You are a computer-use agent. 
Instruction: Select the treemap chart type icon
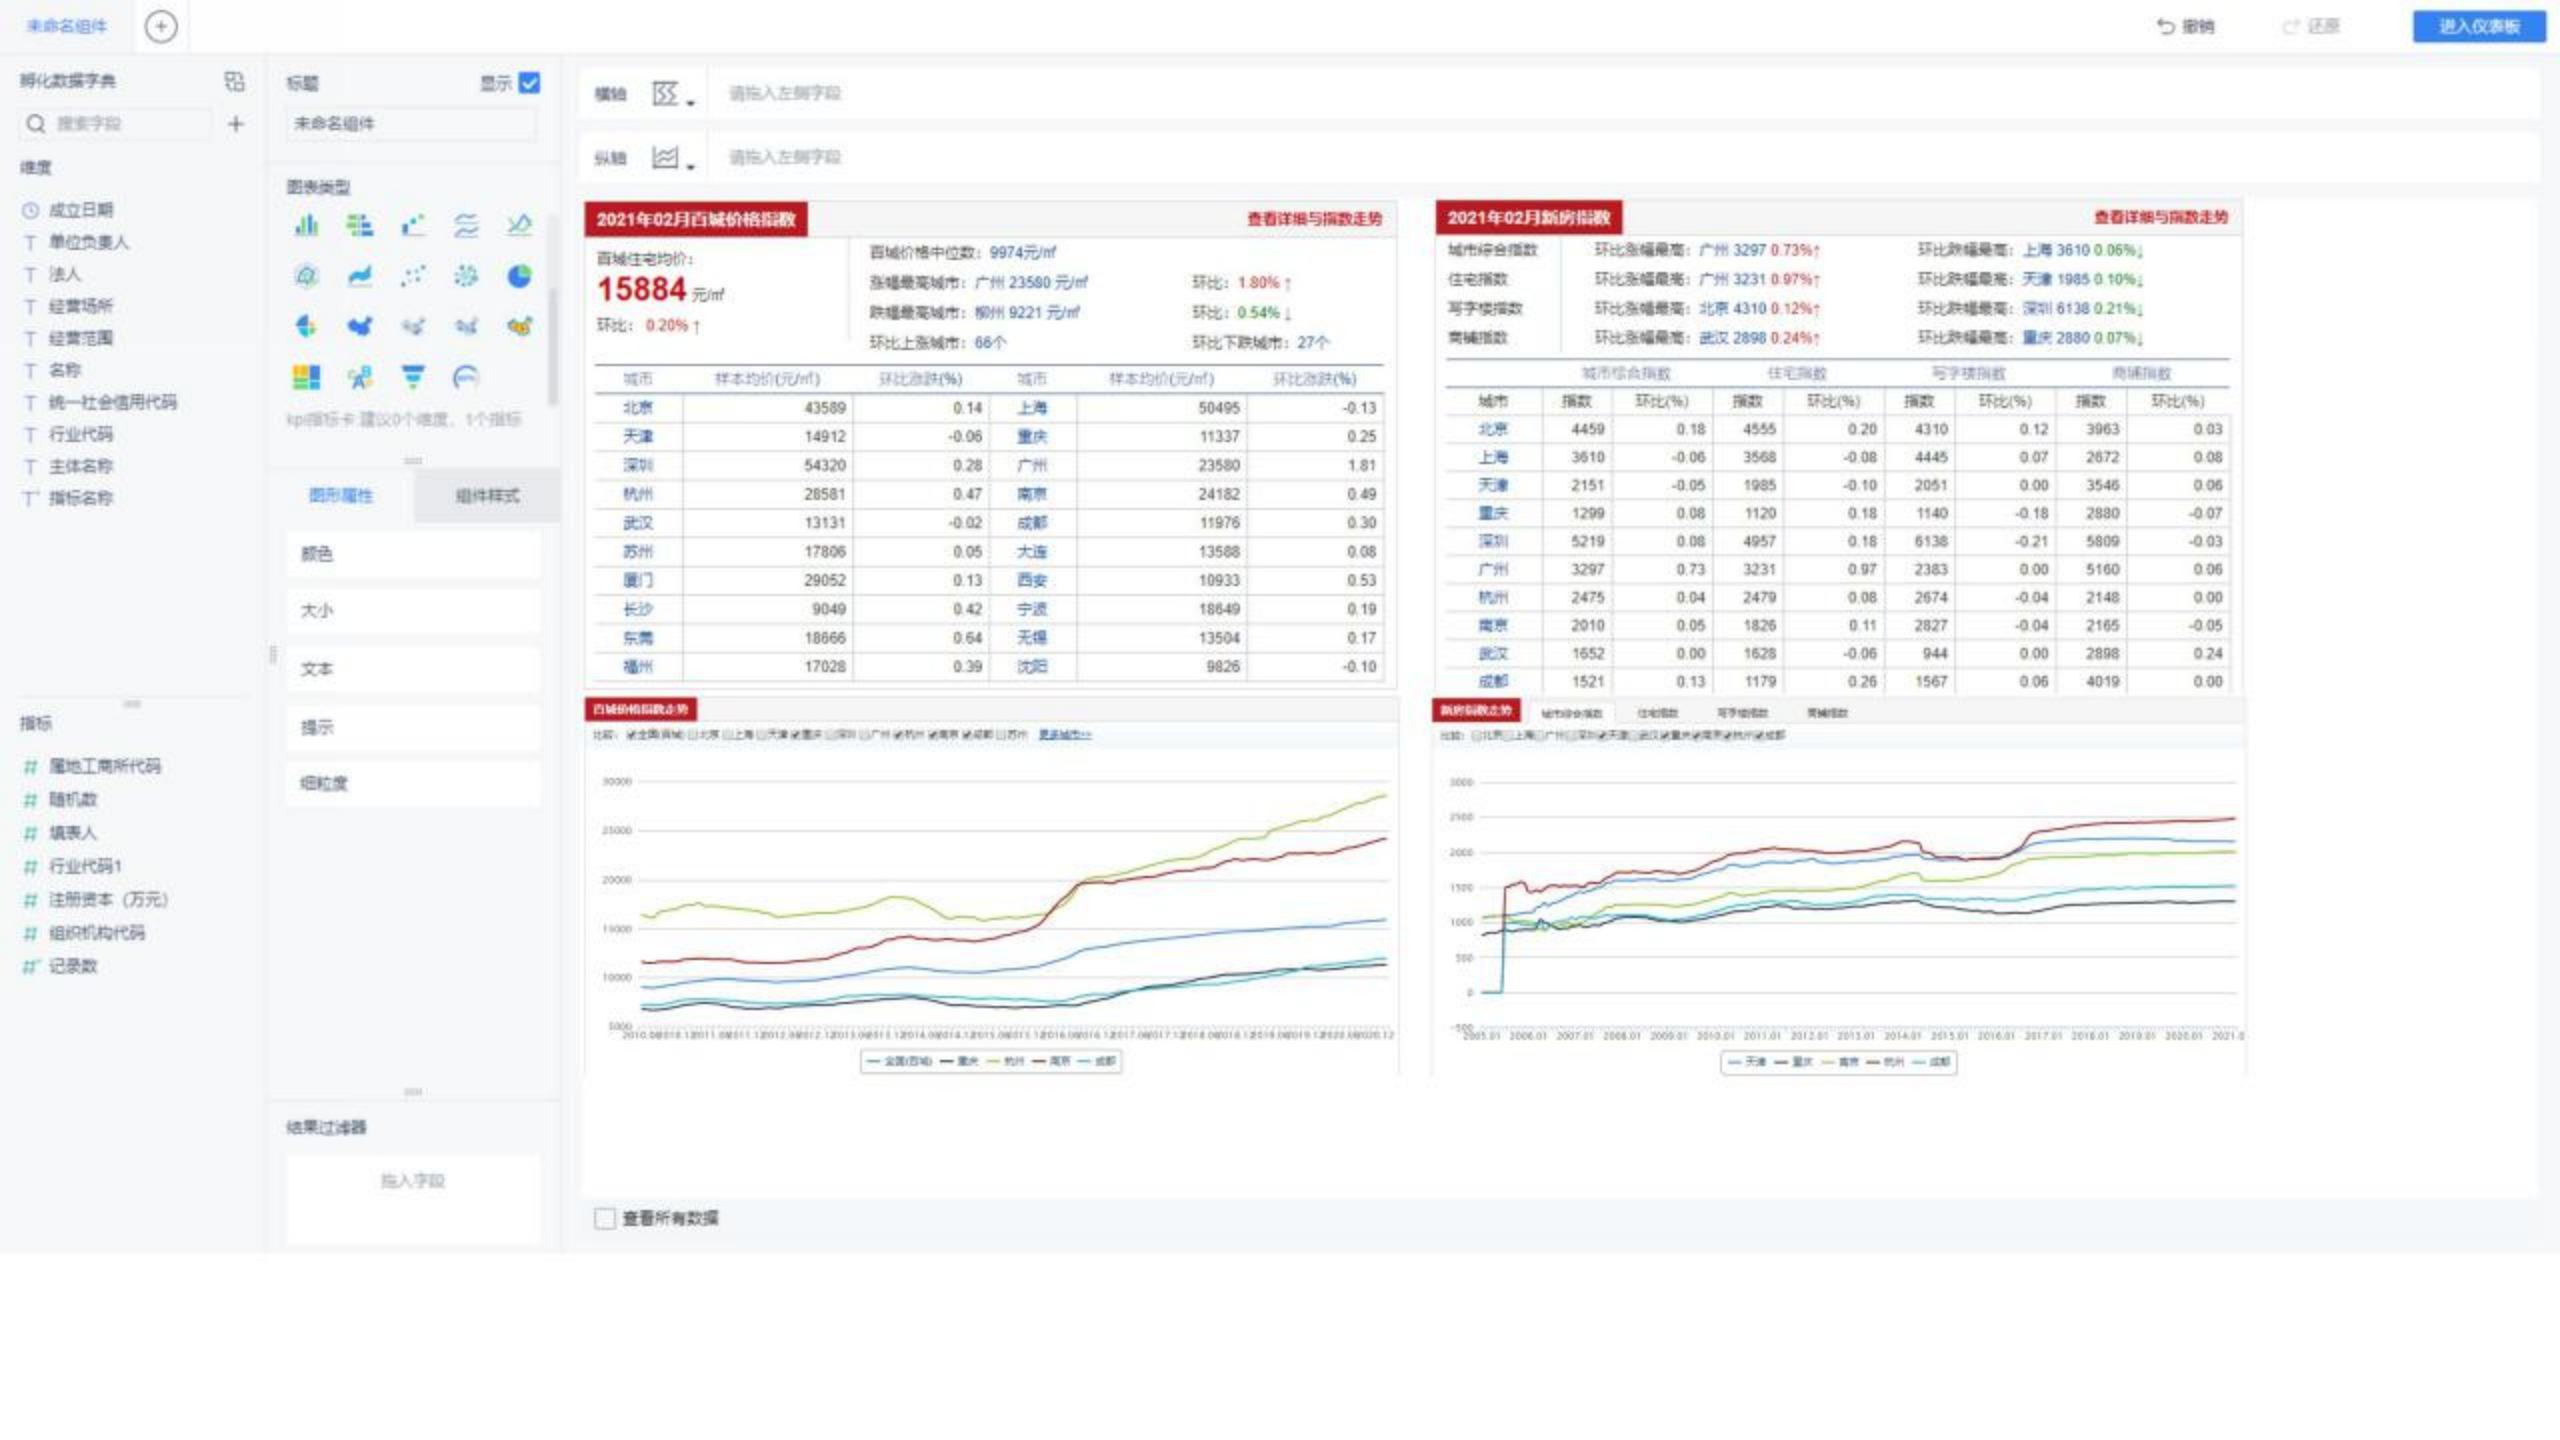(306, 377)
